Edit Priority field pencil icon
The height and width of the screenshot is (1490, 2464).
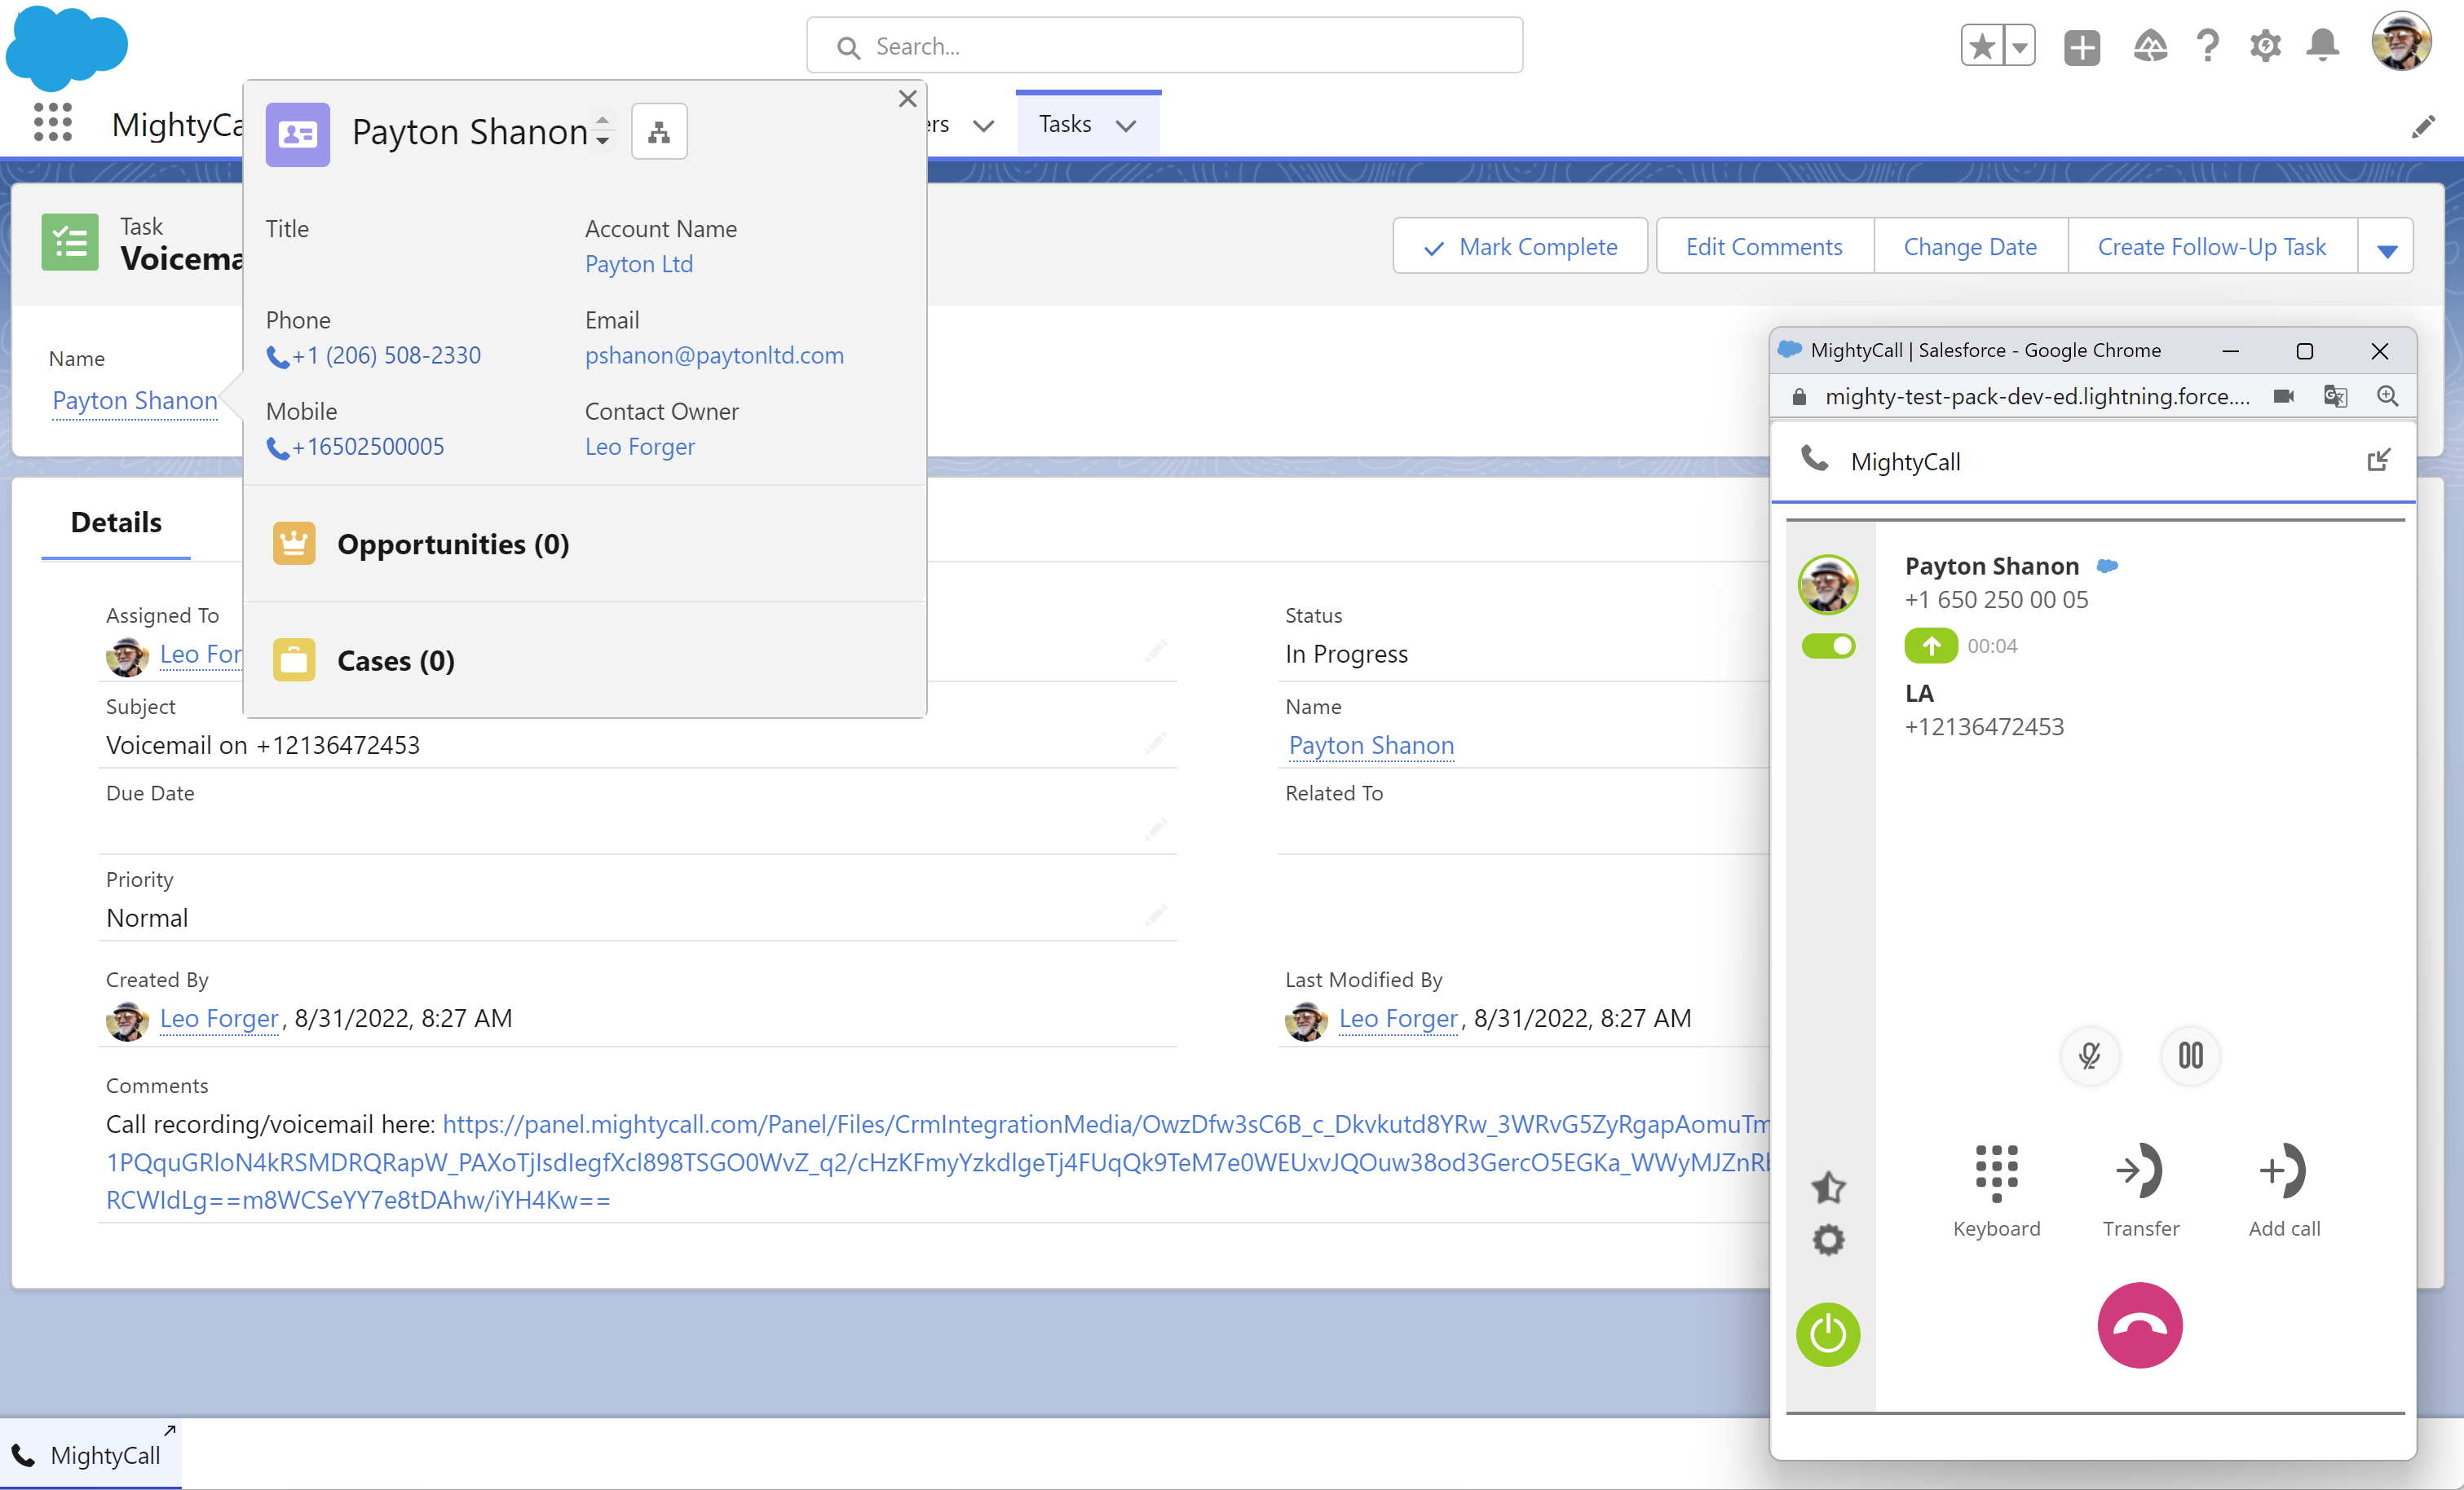coord(1156,915)
